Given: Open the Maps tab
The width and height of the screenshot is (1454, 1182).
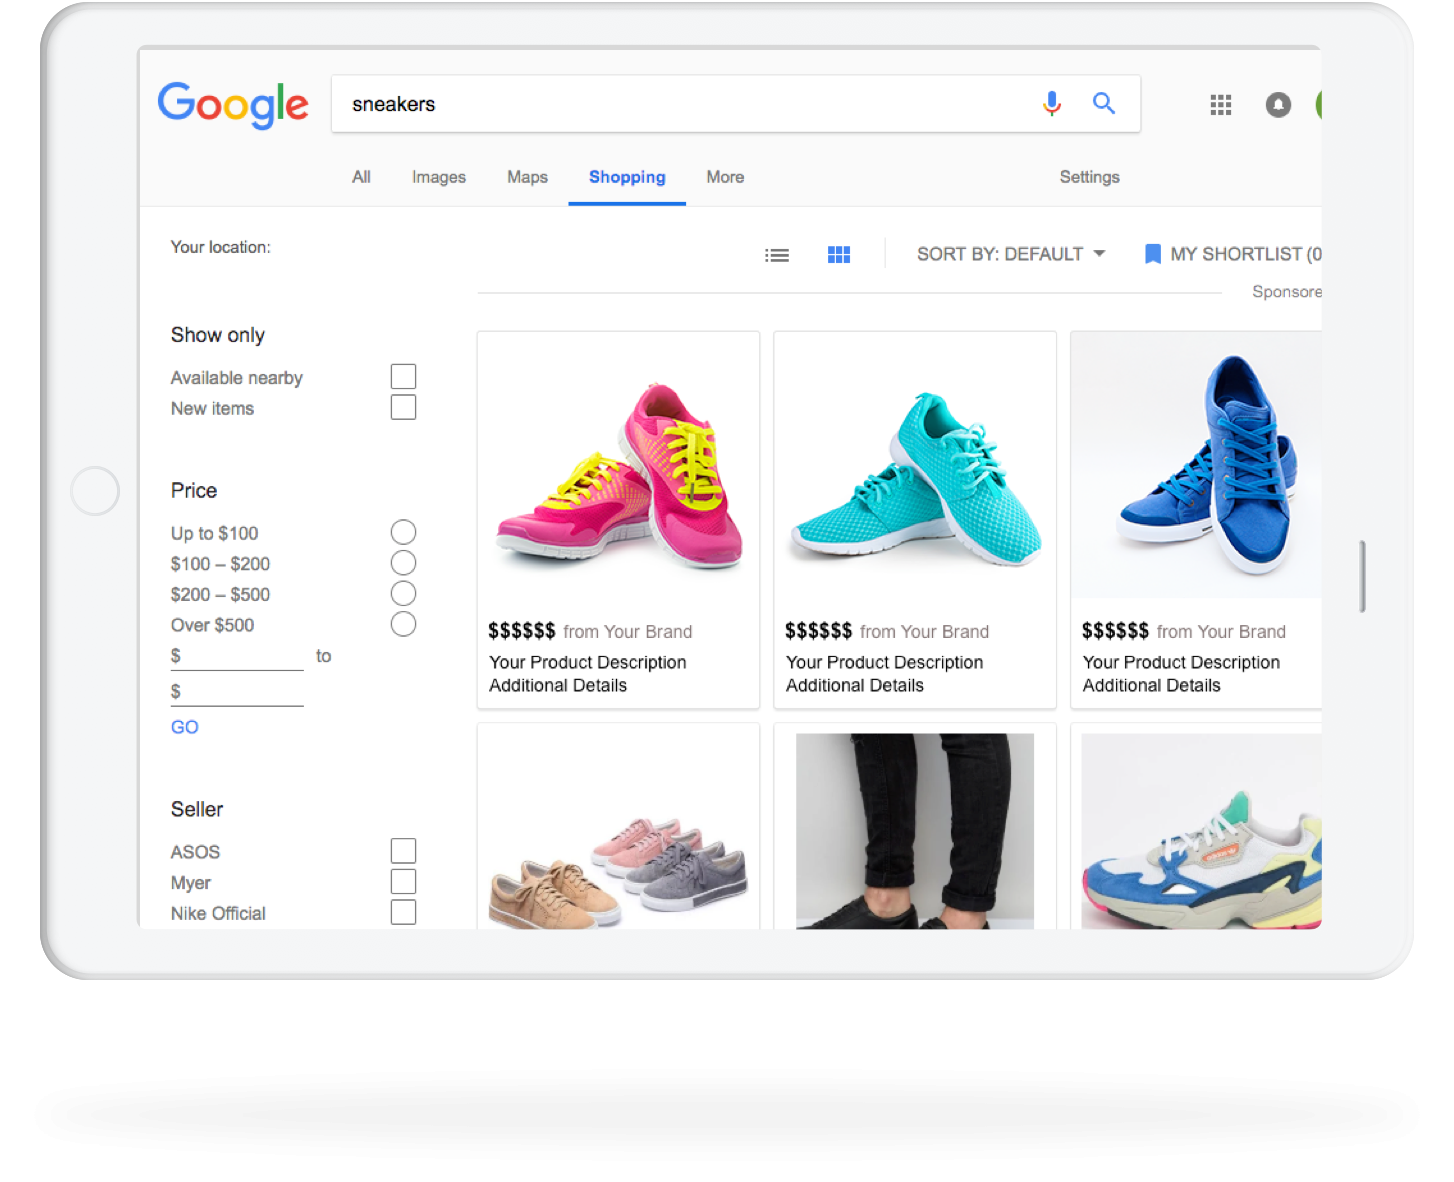Looking at the screenshot, I should coord(527,177).
